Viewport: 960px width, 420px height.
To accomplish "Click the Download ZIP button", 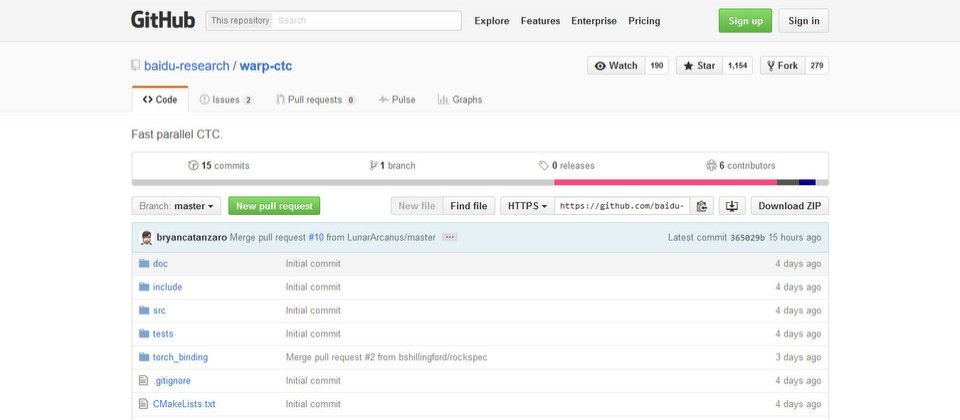I will point(790,206).
